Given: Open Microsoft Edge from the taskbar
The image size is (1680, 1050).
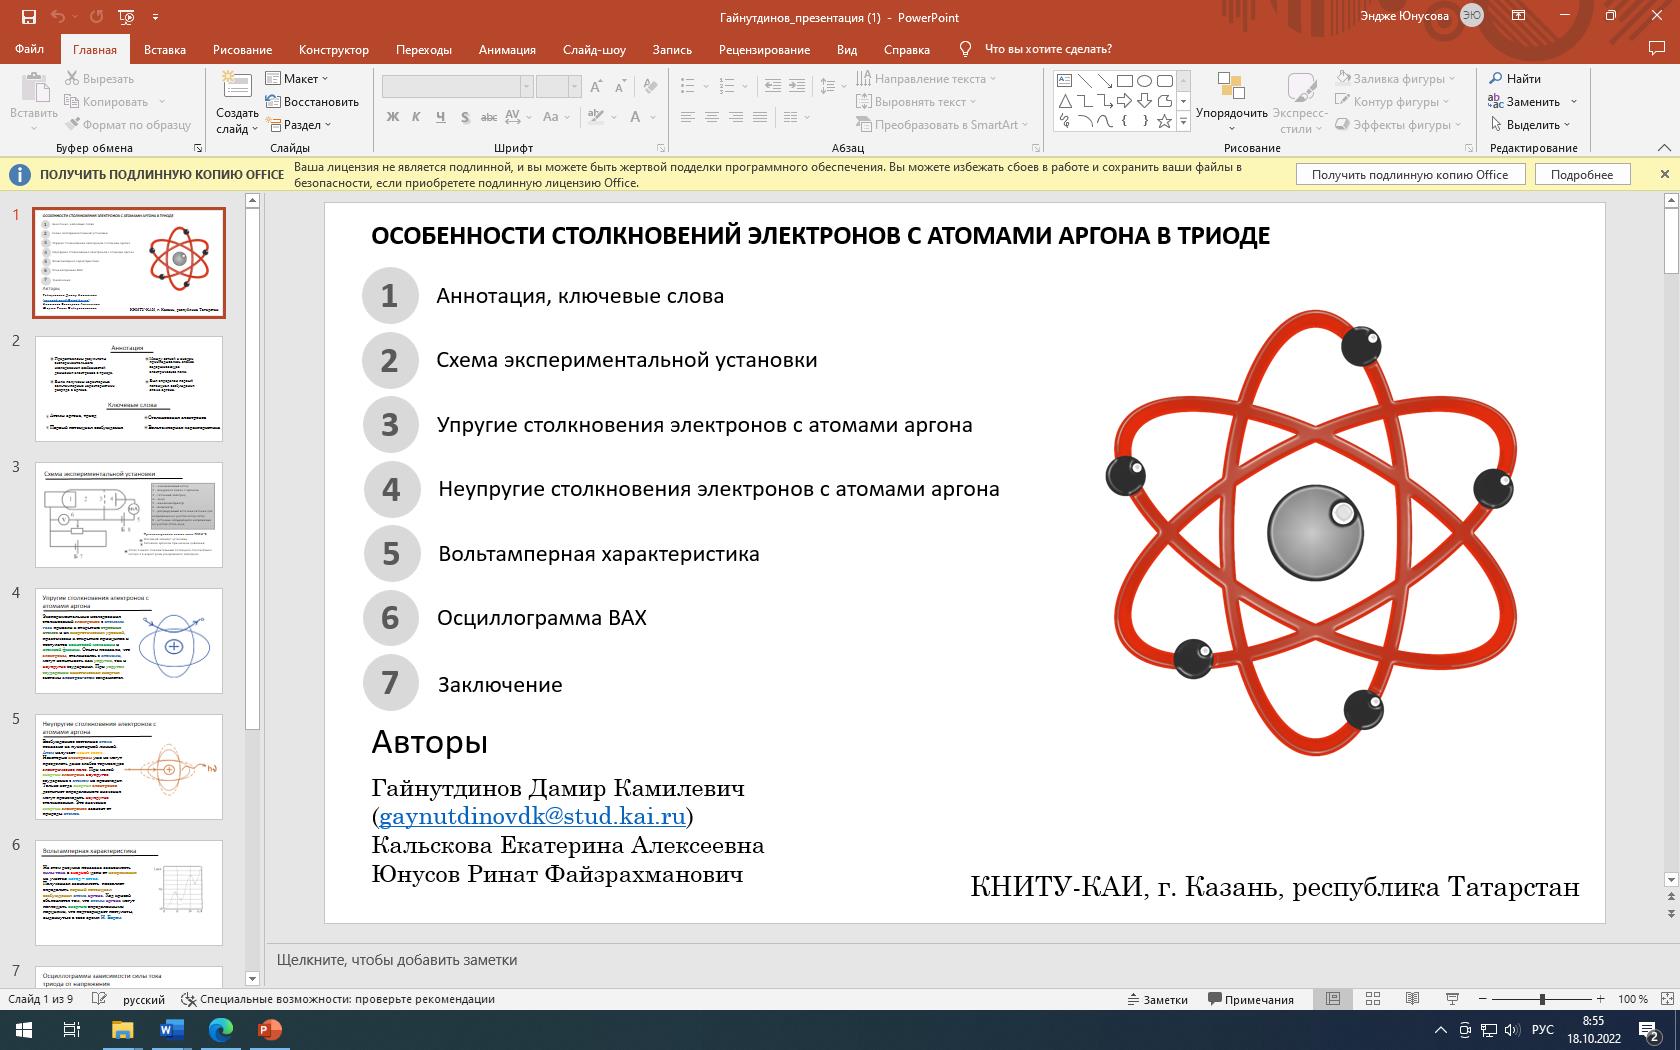Looking at the screenshot, I should [220, 1029].
